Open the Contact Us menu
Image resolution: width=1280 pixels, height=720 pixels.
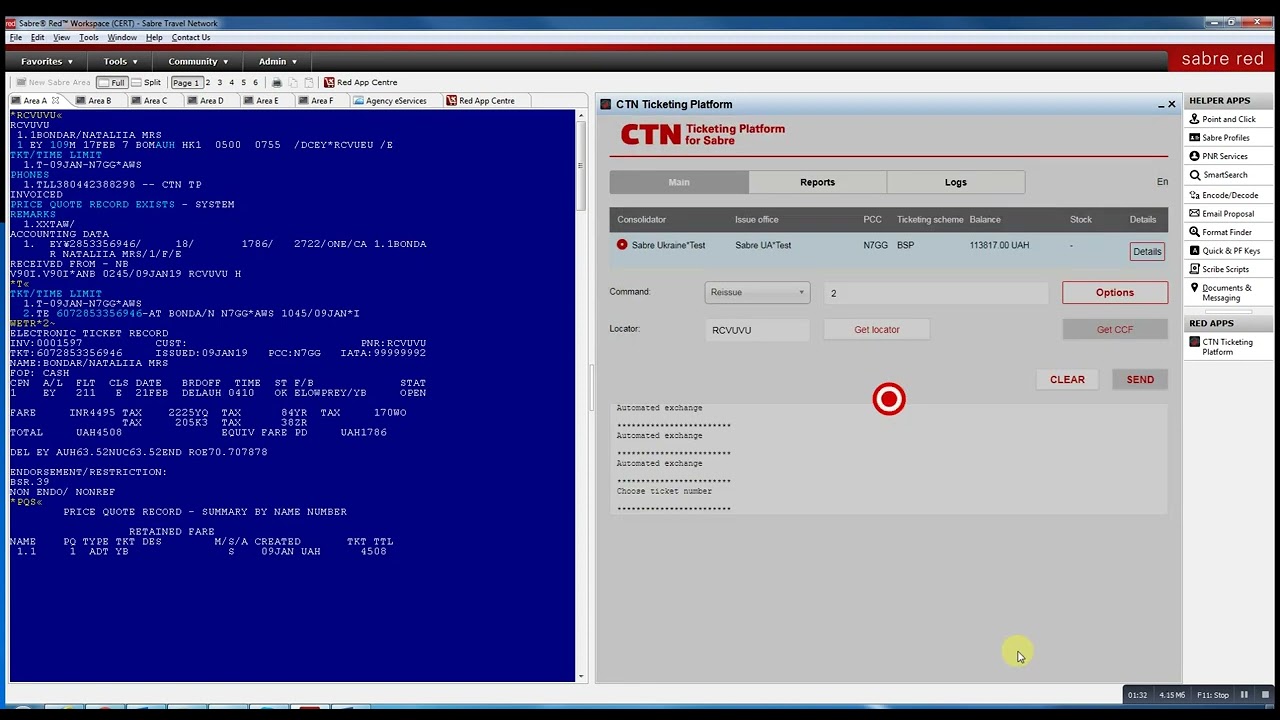(191, 37)
